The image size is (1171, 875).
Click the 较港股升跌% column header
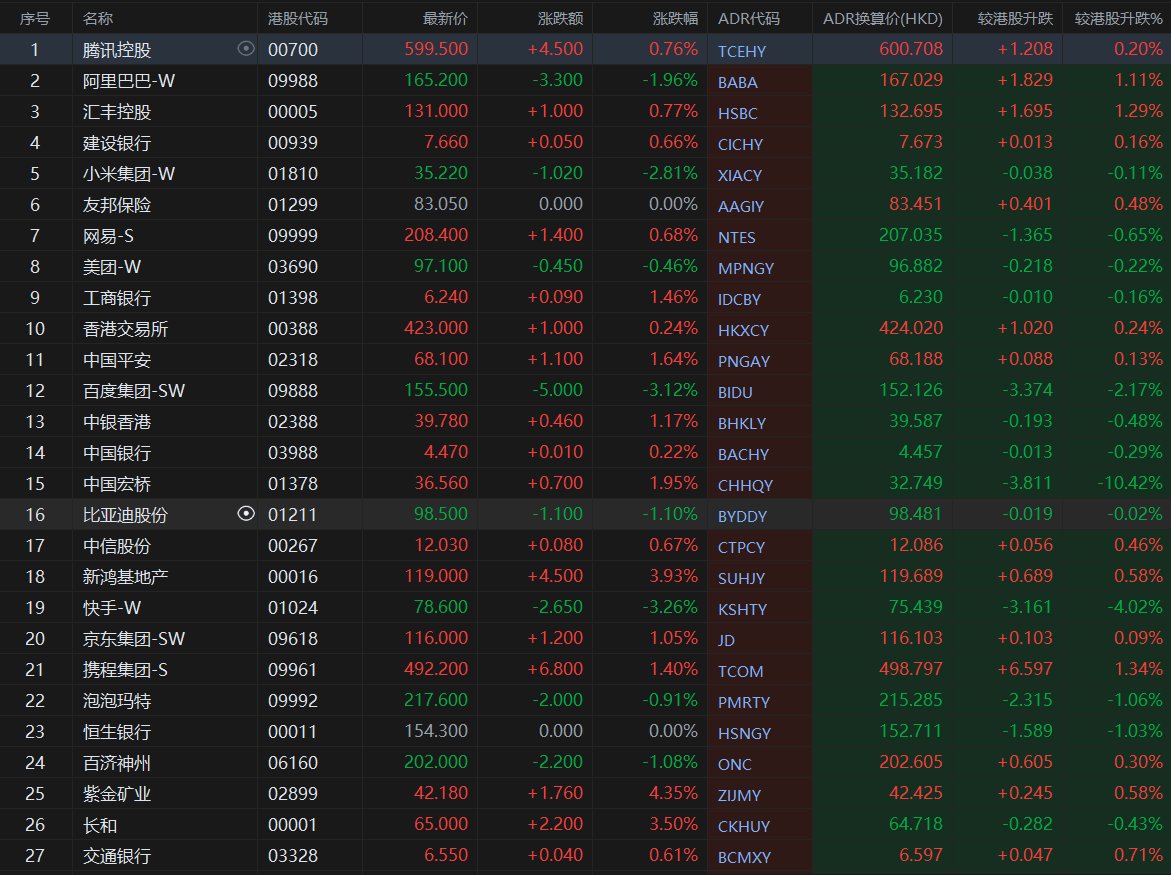[x=1119, y=18]
